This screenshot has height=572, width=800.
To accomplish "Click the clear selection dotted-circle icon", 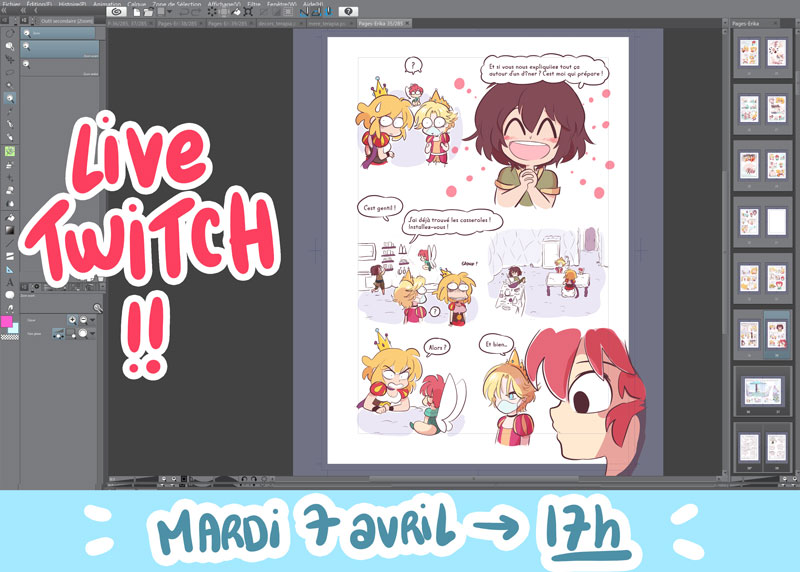I will click(x=212, y=11).
